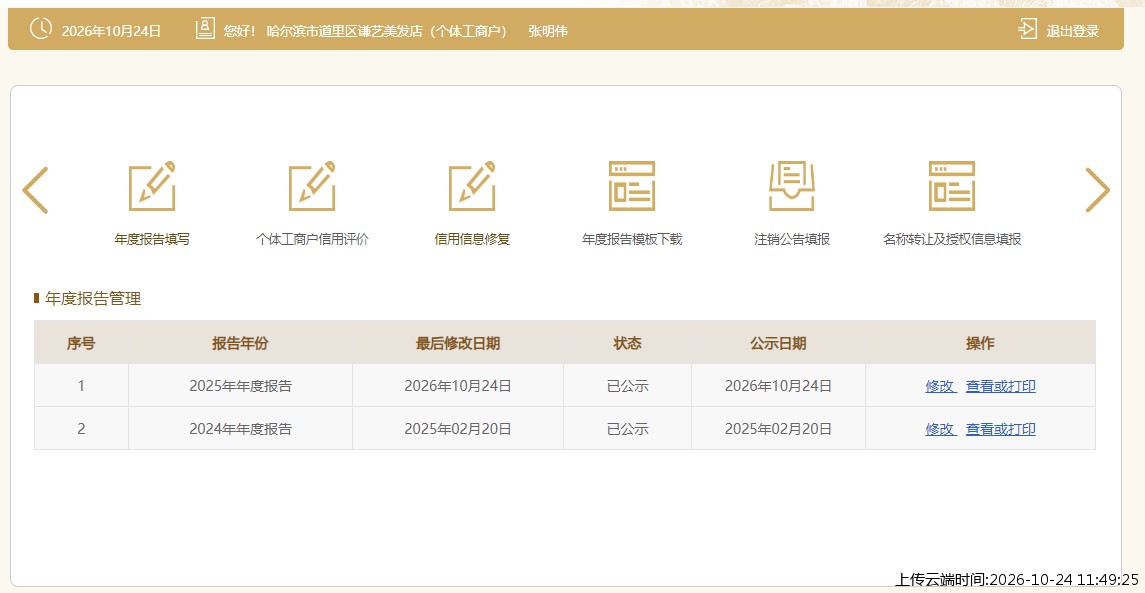Open 查看或打印 for the 2025年年度报告
The image size is (1145, 593).
[1000, 386]
